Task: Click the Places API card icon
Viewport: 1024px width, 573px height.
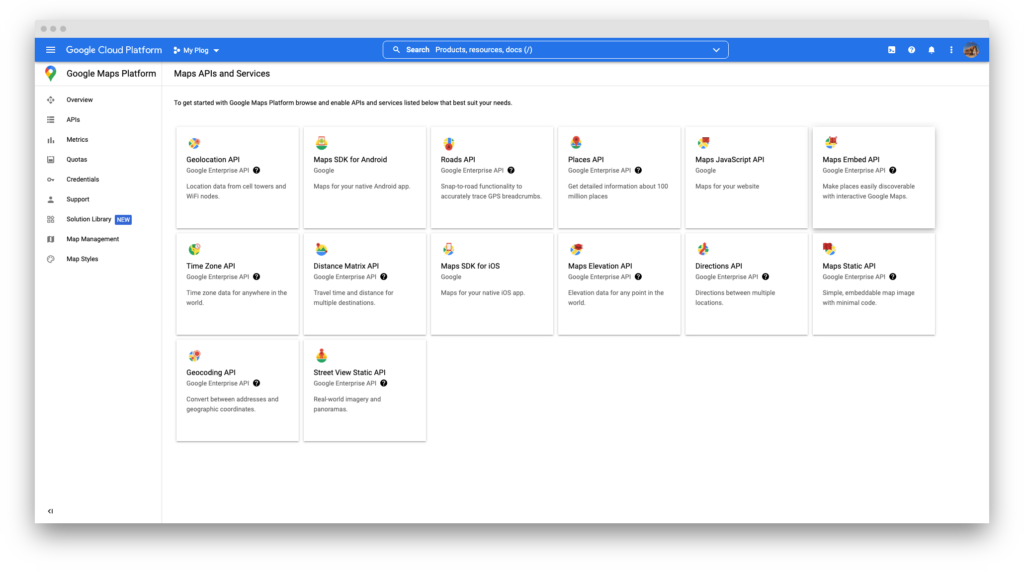Action: tap(576, 142)
